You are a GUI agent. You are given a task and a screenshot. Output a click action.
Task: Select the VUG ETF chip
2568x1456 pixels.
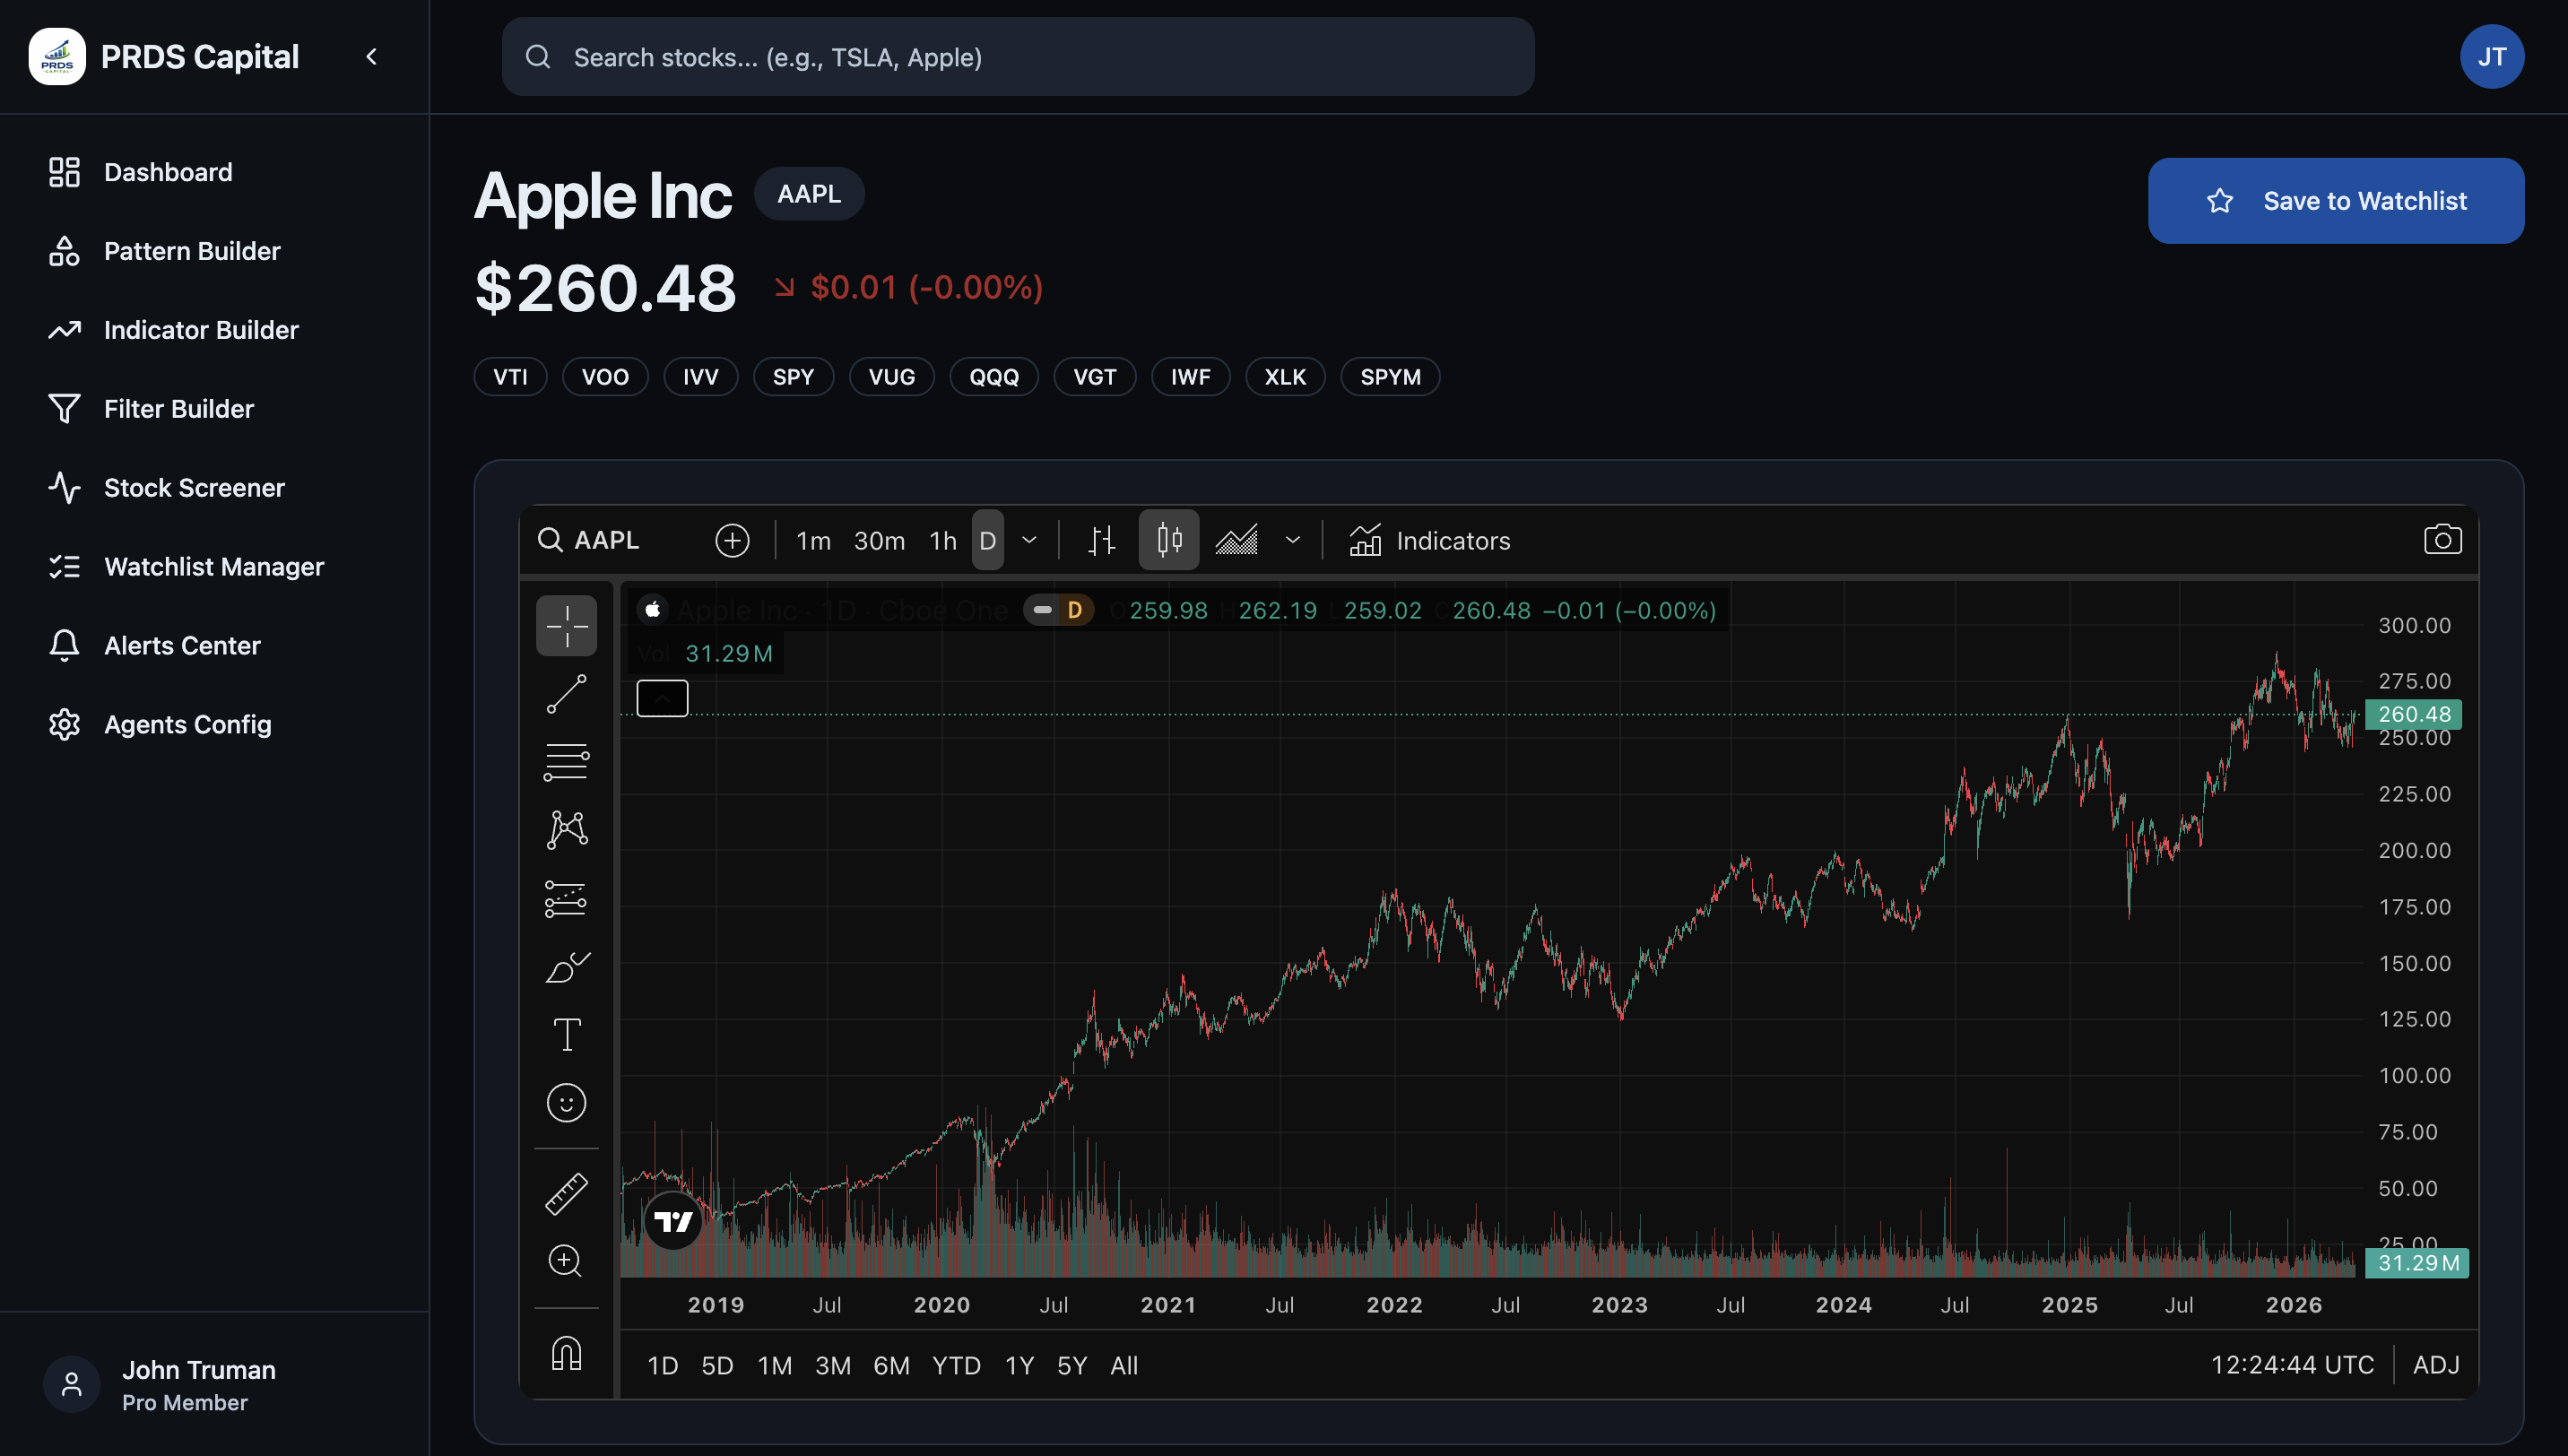pyautogui.click(x=892, y=377)
